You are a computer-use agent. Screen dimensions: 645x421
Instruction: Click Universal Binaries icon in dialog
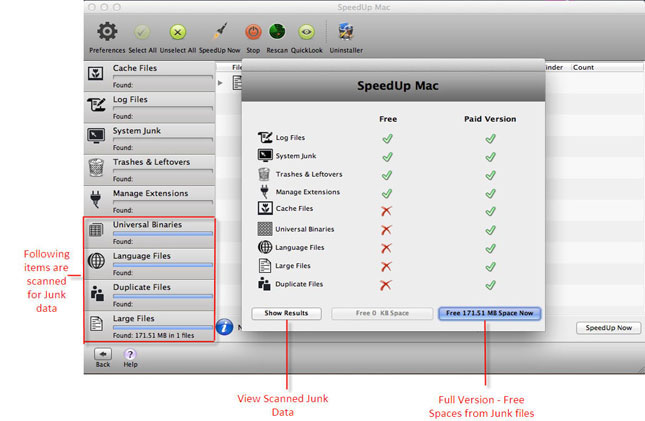click(265, 229)
